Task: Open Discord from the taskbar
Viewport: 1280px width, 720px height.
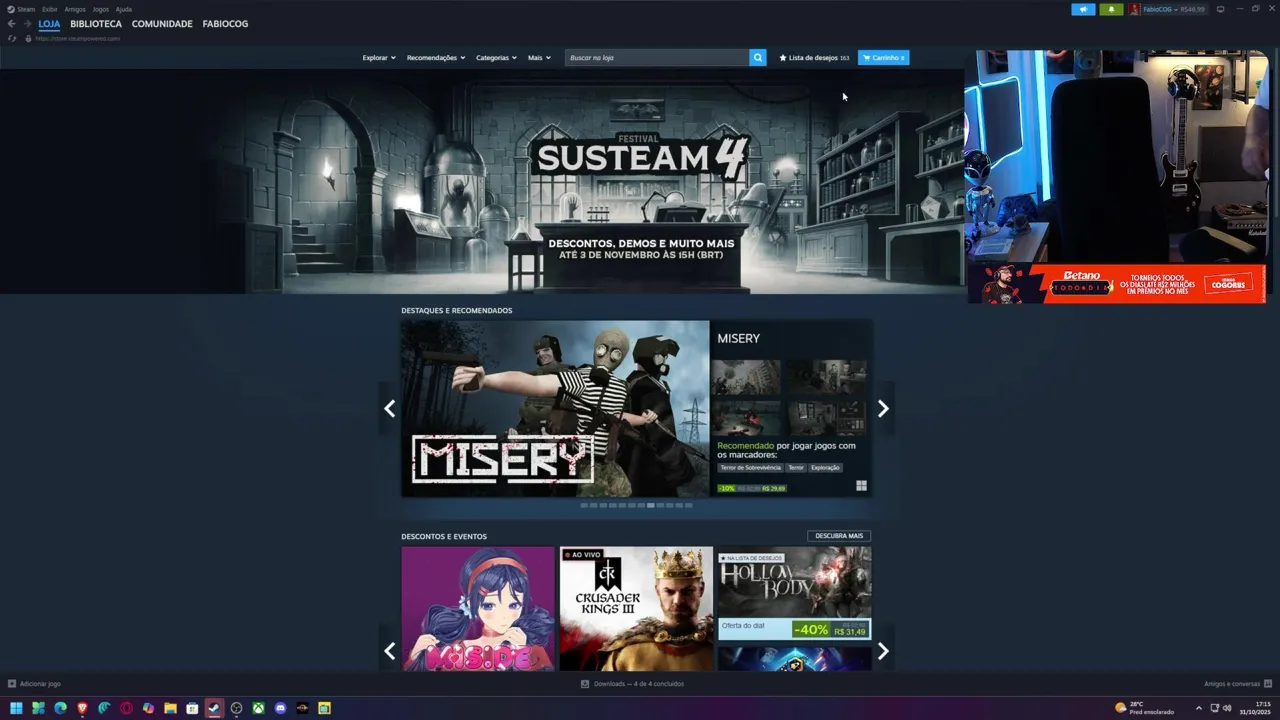Action: coord(280,708)
